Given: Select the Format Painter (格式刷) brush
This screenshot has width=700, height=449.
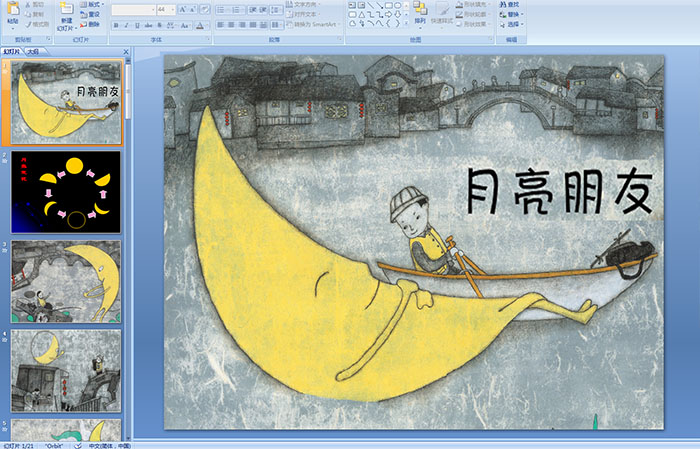Looking at the screenshot, I should 28,24.
